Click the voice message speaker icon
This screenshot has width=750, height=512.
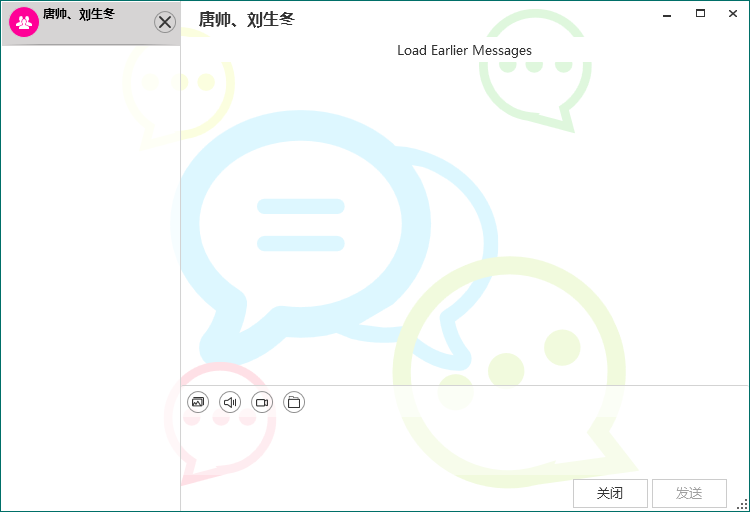230,402
